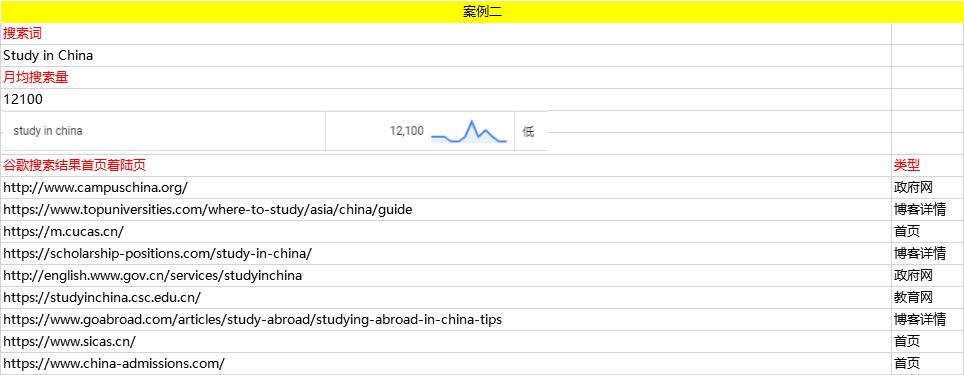Screen dimensions: 964x375
Task: Select the 谷歌搜索结果首页着陆页 header cell
Action: pos(446,165)
